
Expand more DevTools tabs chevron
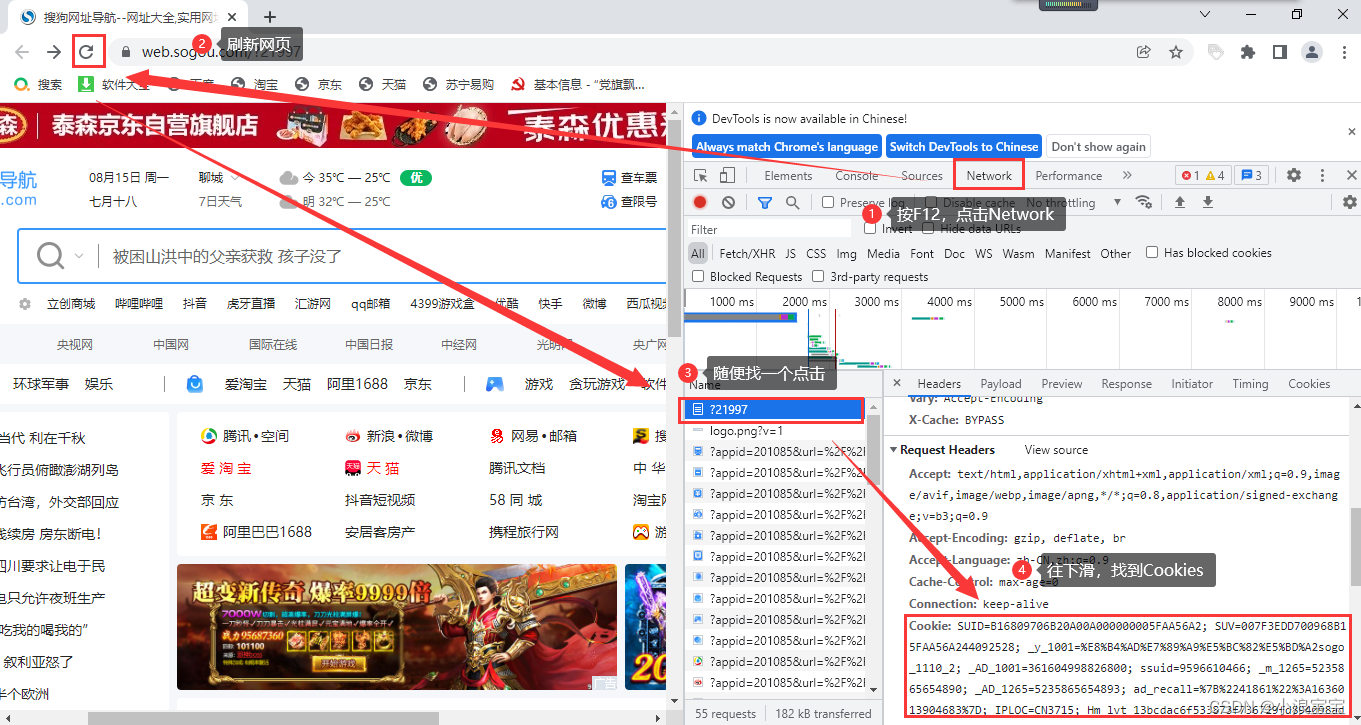[x=1128, y=175]
